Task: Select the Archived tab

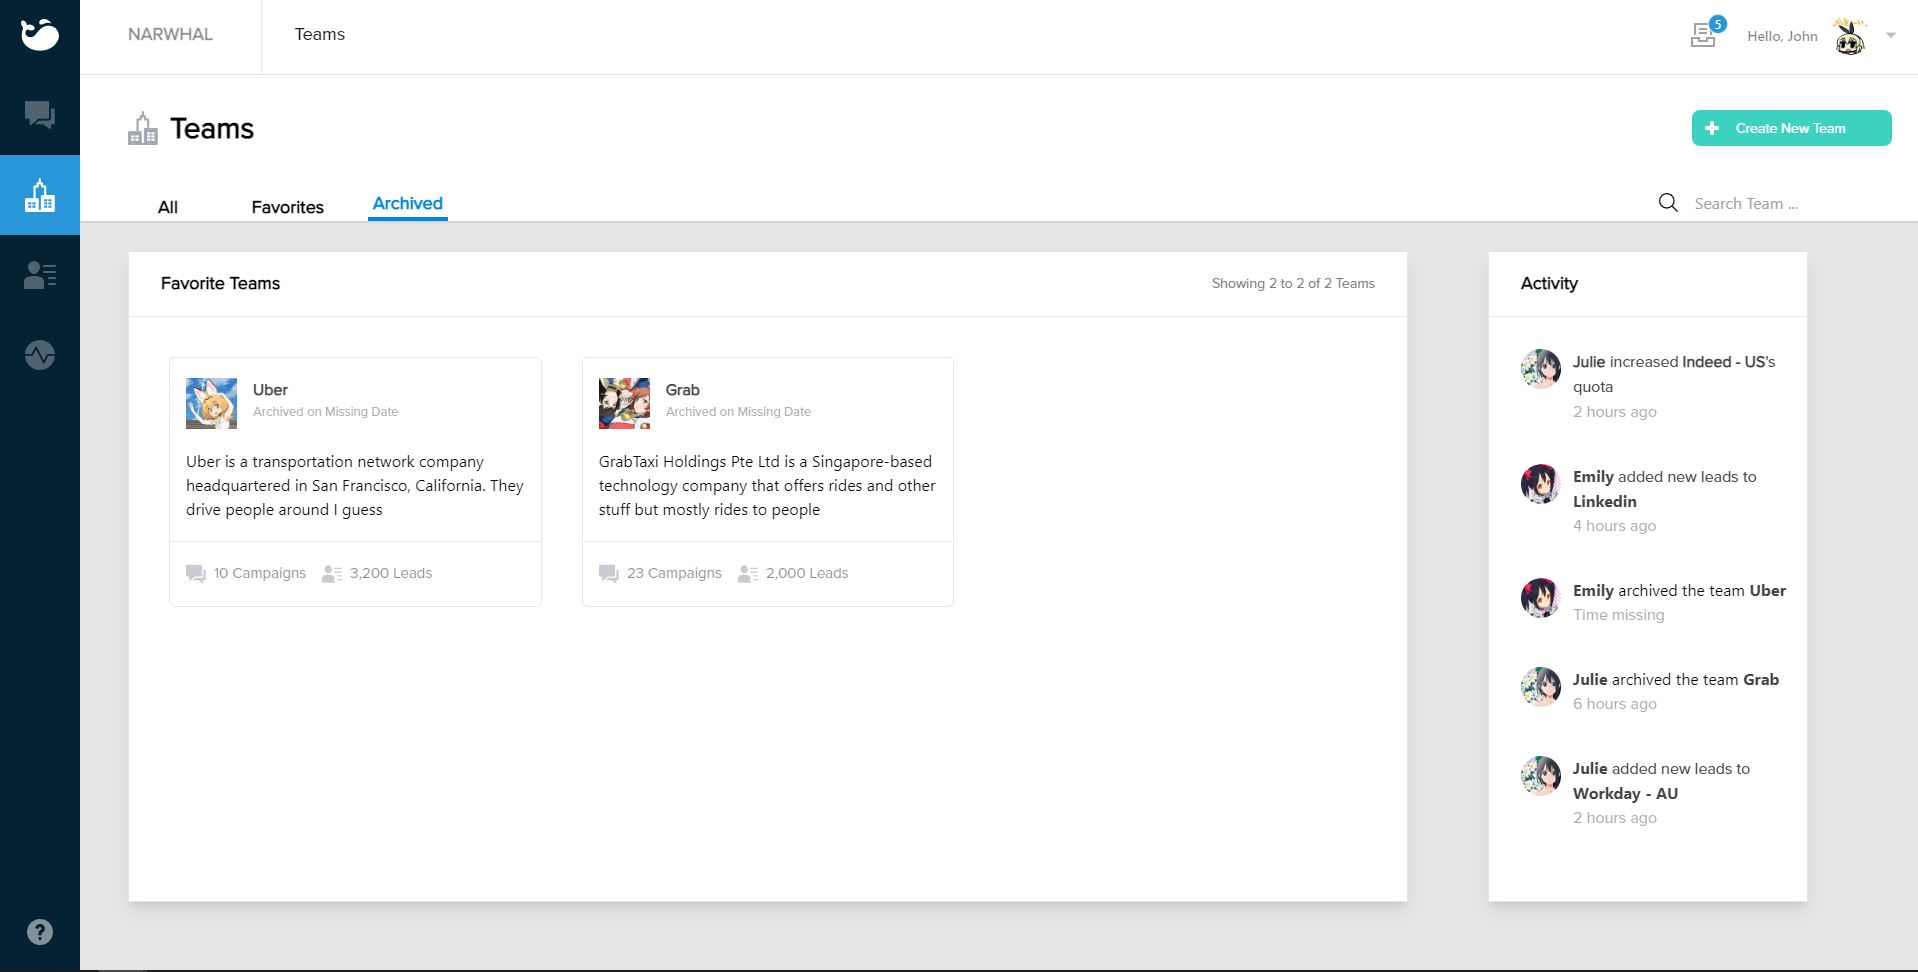Action: pos(408,203)
